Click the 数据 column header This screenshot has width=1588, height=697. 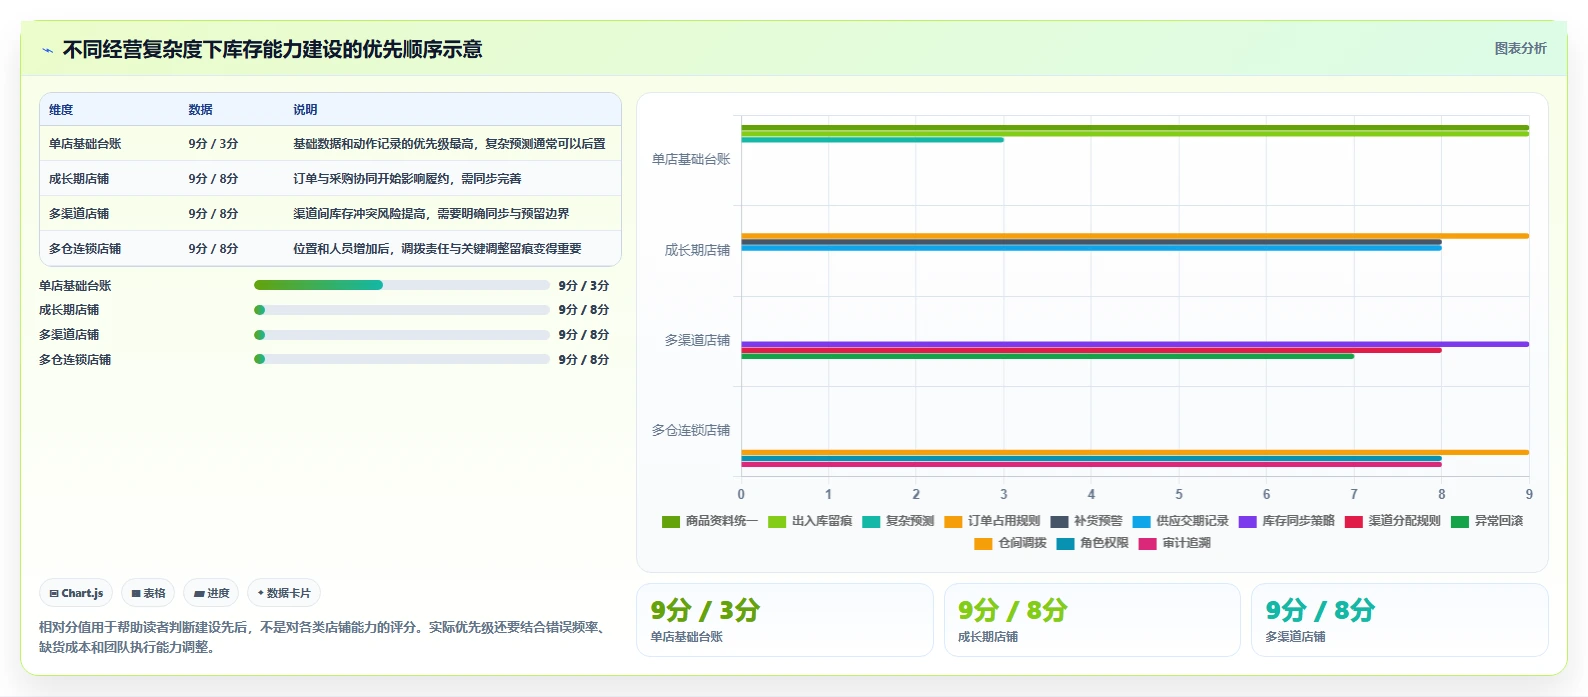(200, 110)
